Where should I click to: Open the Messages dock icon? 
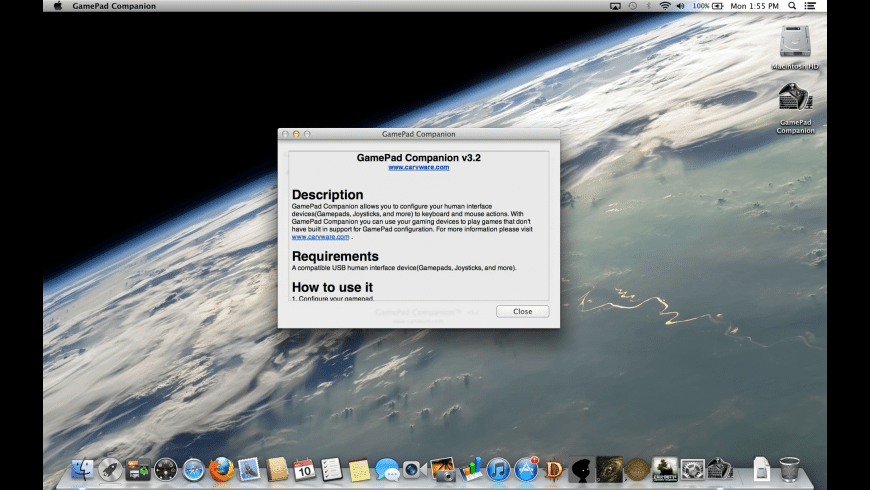(387, 469)
